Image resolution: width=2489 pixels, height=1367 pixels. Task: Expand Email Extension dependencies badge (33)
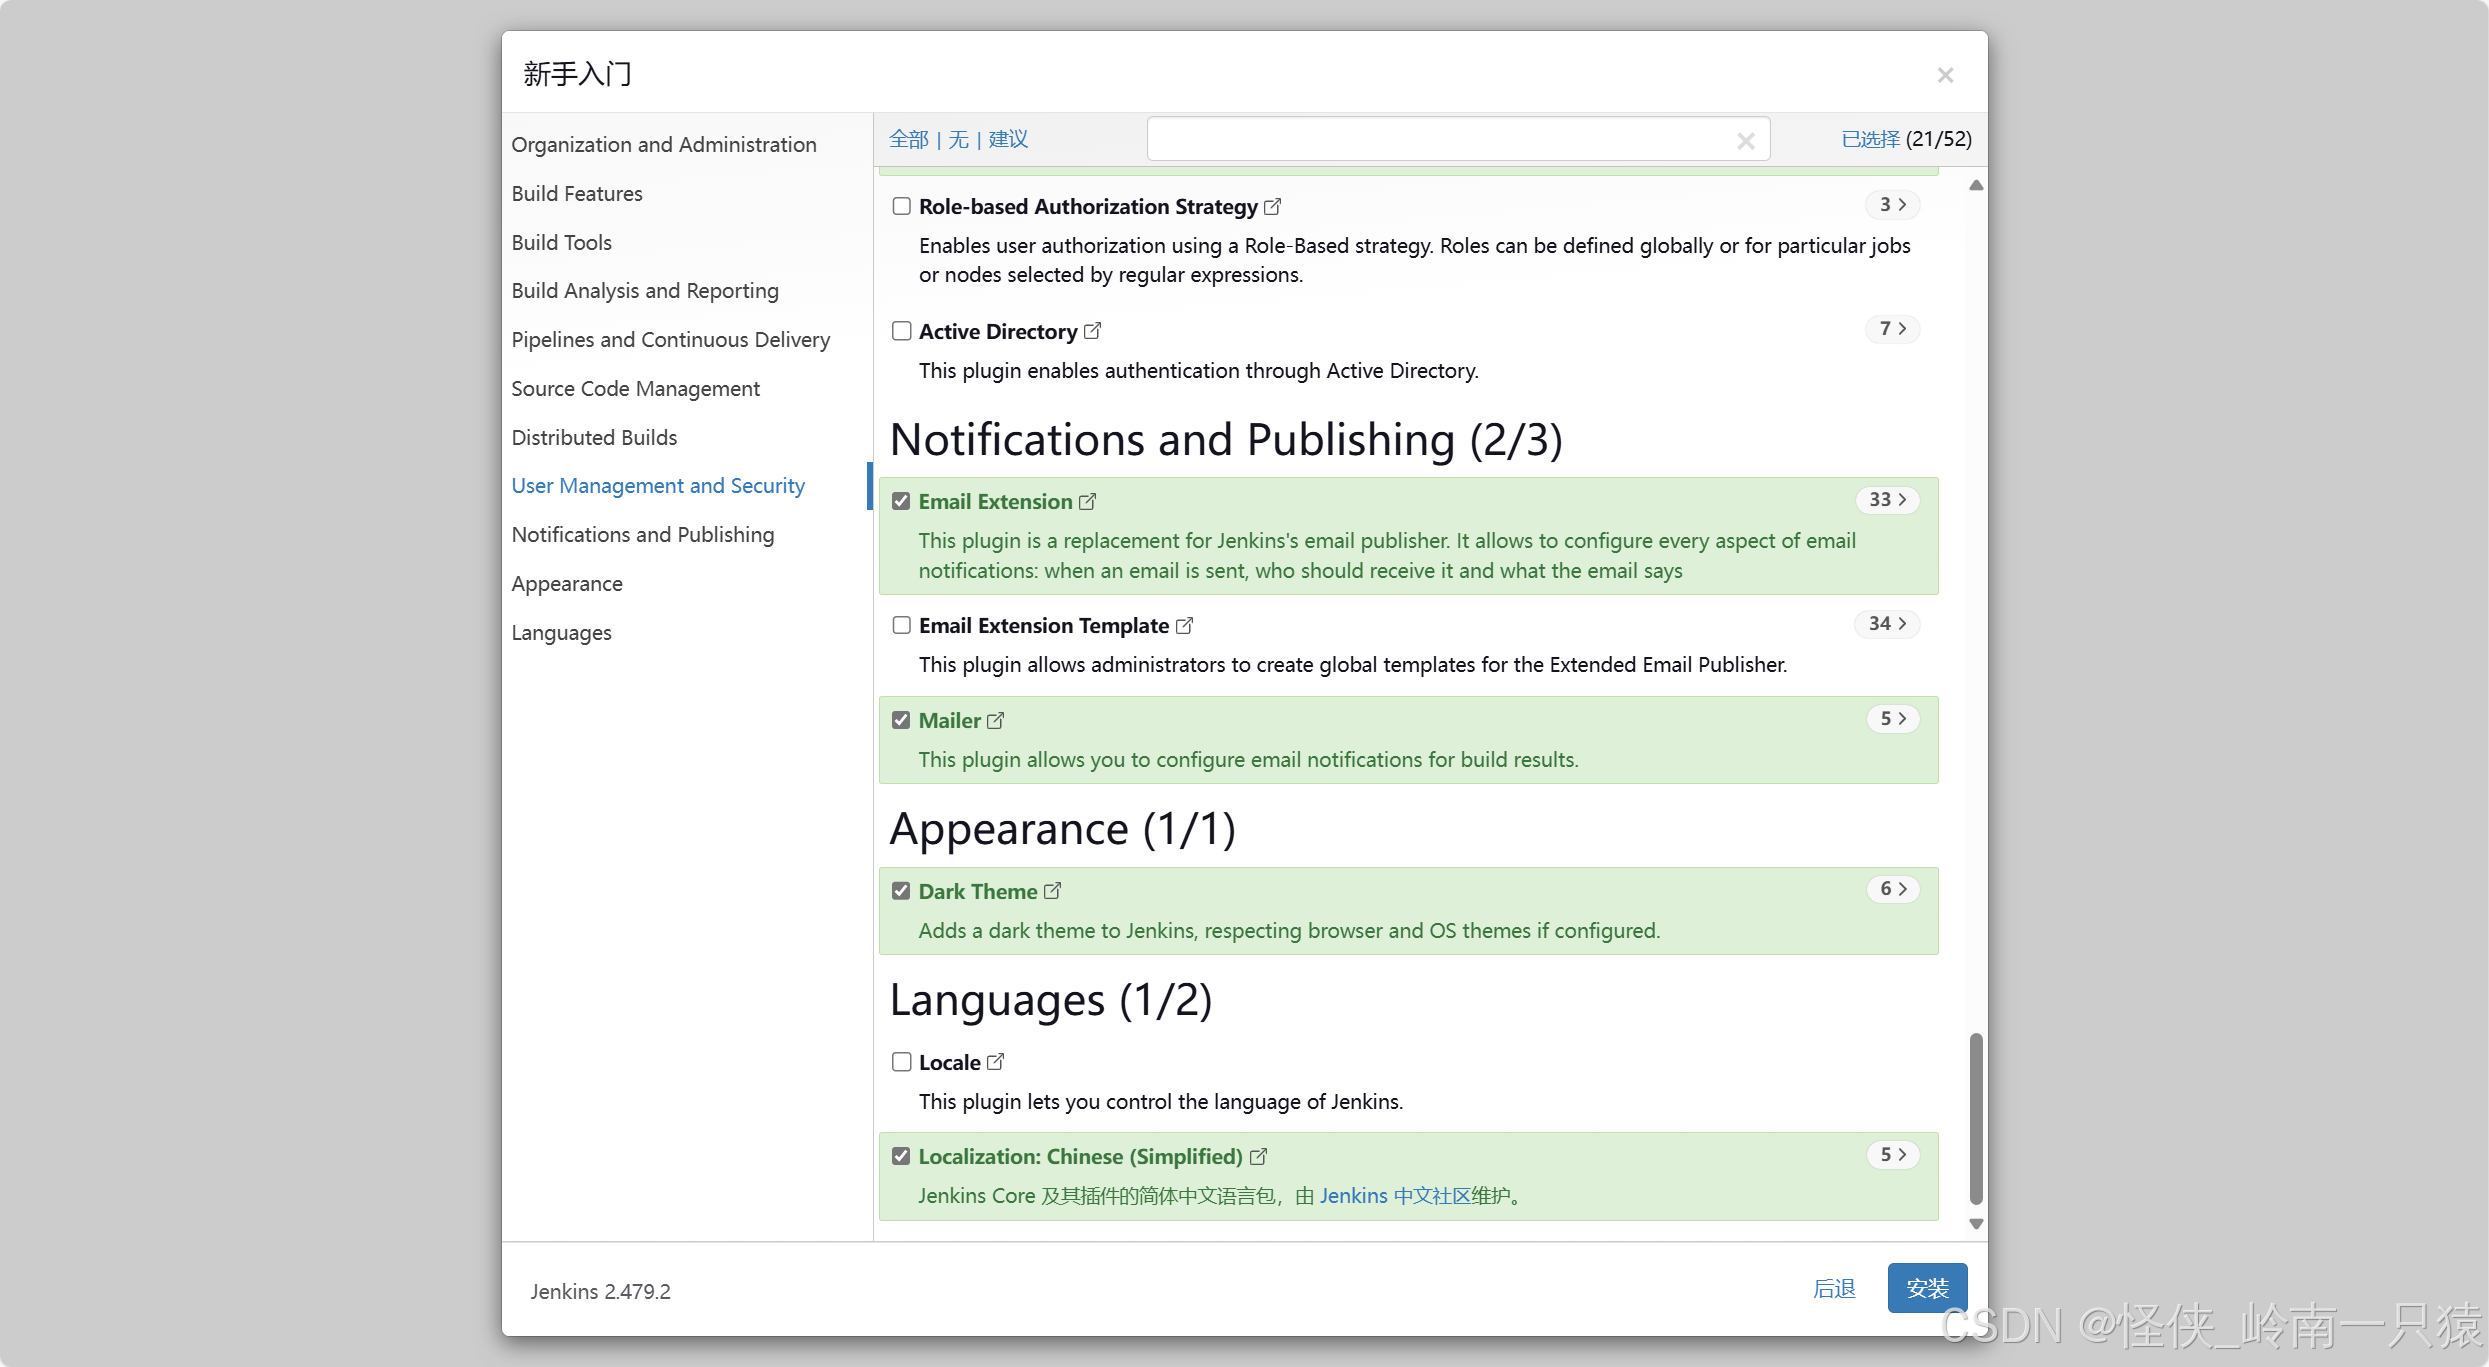tap(1888, 500)
